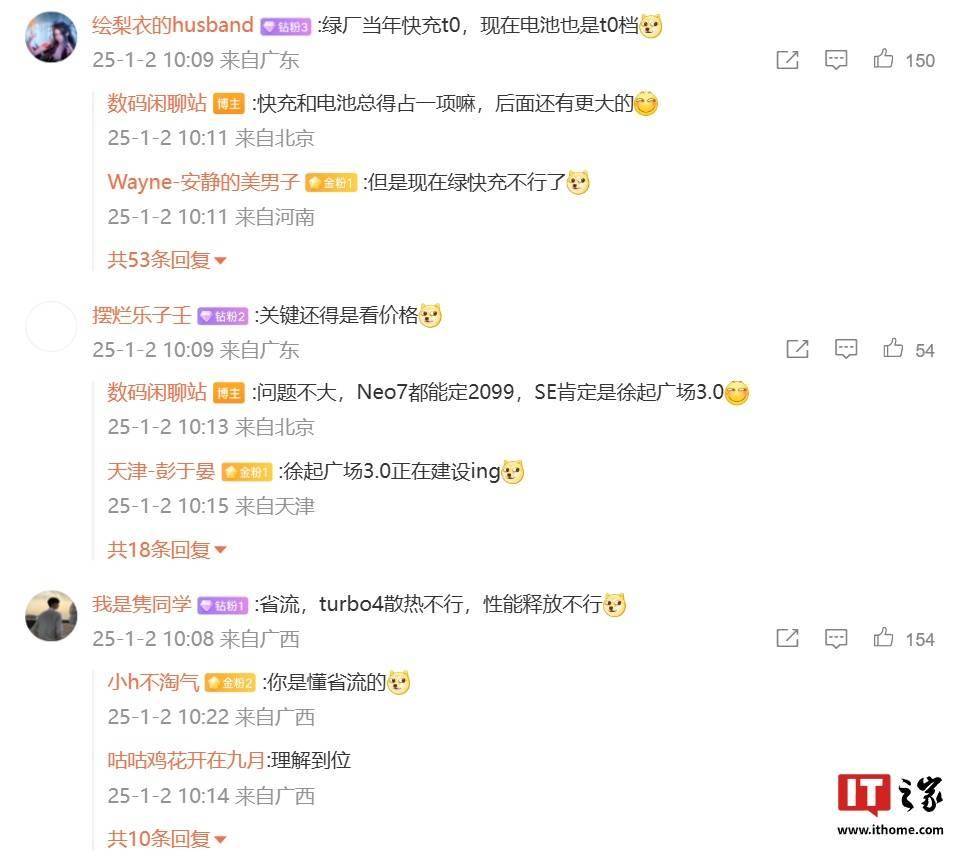
Task: Click the 钻粉3 badge next to 绘梨衣的husband
Action: 286,27
